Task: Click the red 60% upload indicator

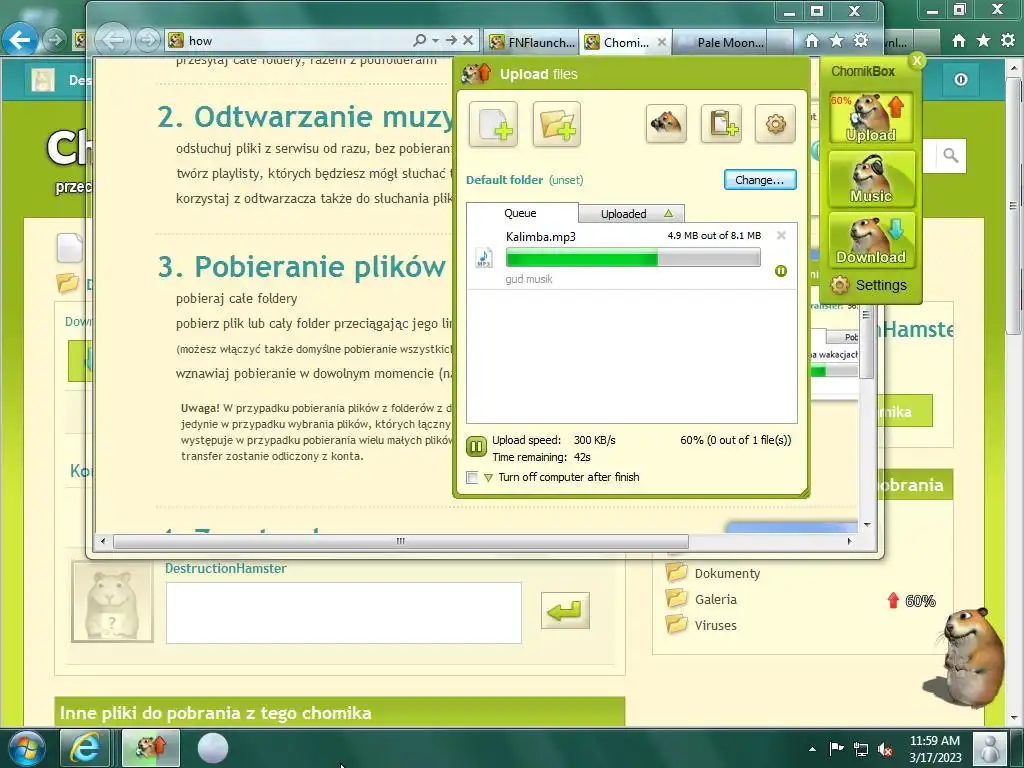Action: (911, 600)
